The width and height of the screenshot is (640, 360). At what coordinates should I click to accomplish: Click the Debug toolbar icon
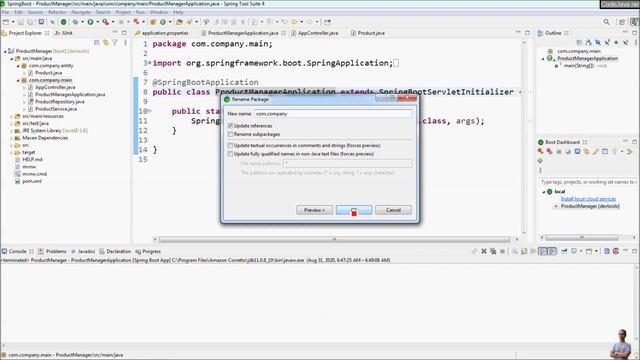click(76, 22)
